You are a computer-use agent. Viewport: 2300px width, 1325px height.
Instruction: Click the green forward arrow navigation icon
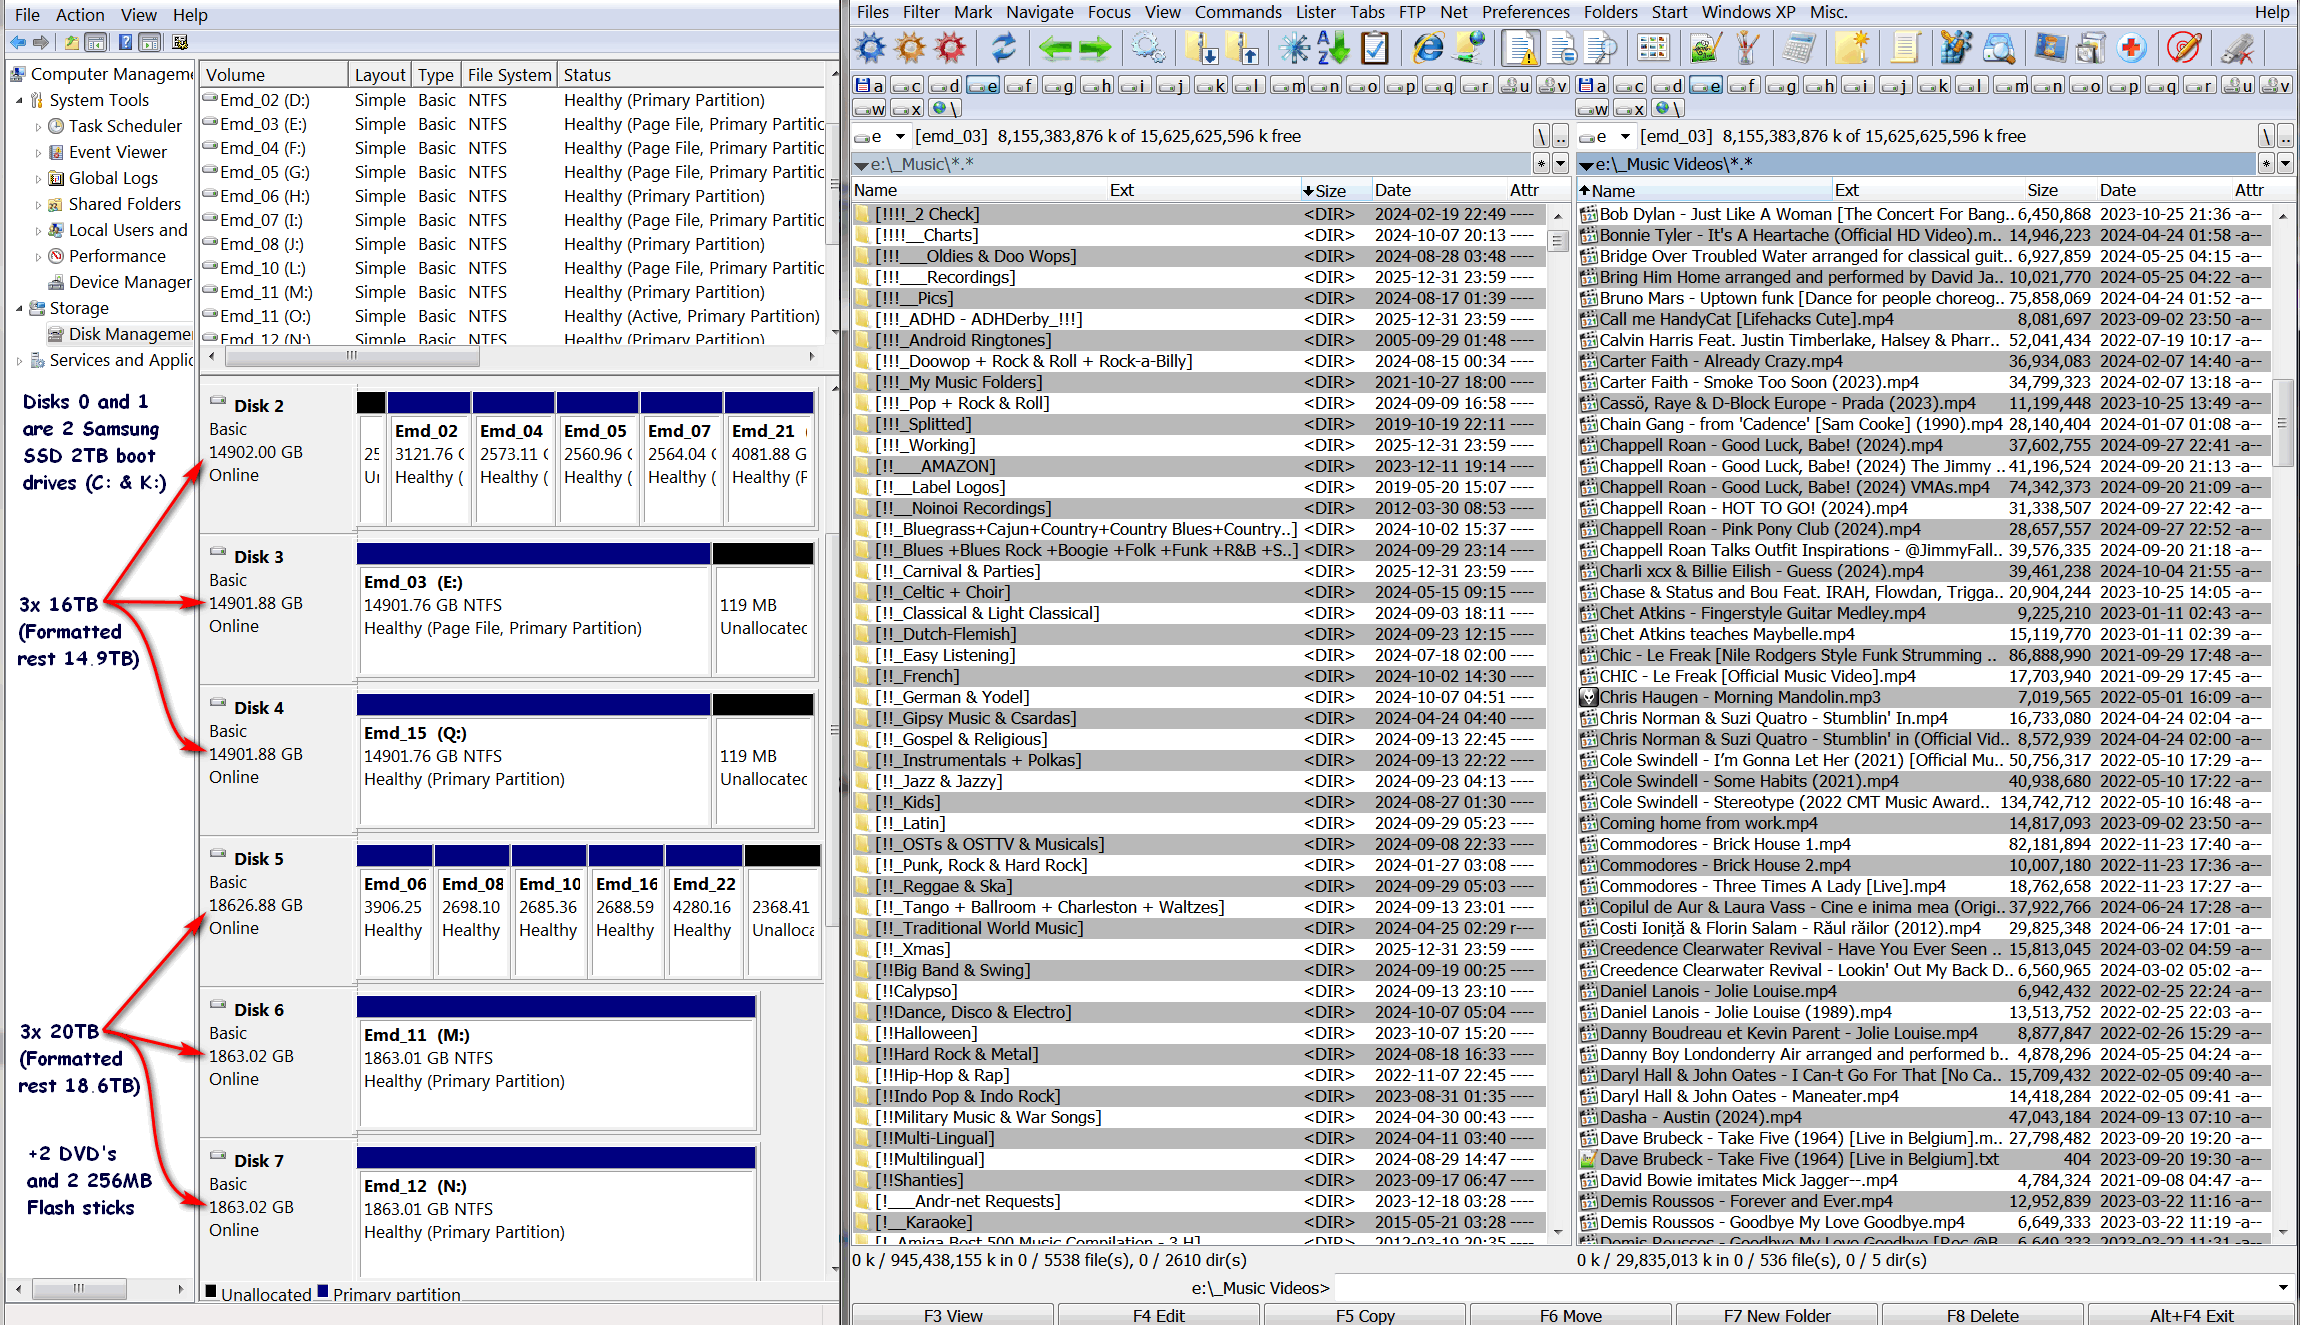click(x=1095, y=47)
